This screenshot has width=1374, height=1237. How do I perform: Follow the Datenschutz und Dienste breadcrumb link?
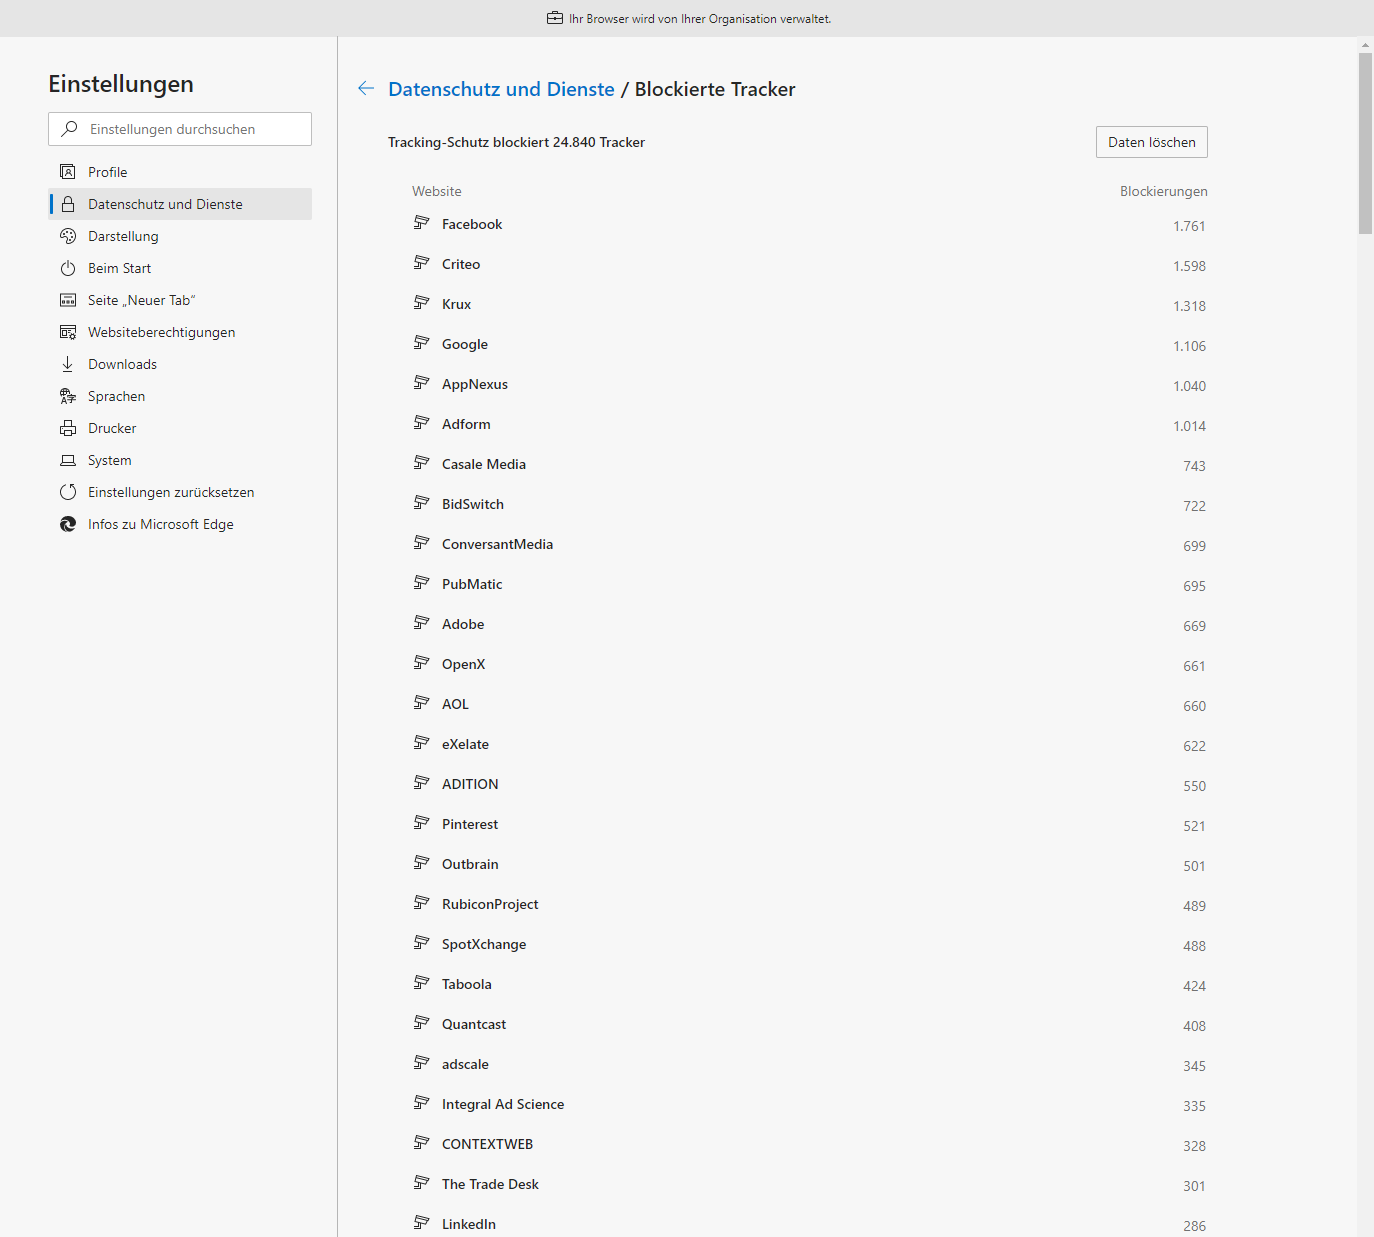pos(501,89)
